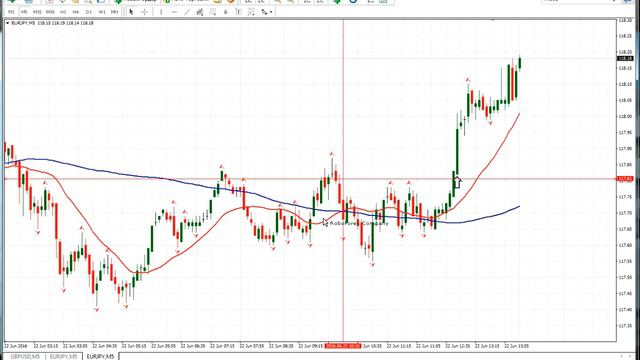Pick the Vertical Line drawing tool
Screen dimensions: 640x360
pos(161,12)
